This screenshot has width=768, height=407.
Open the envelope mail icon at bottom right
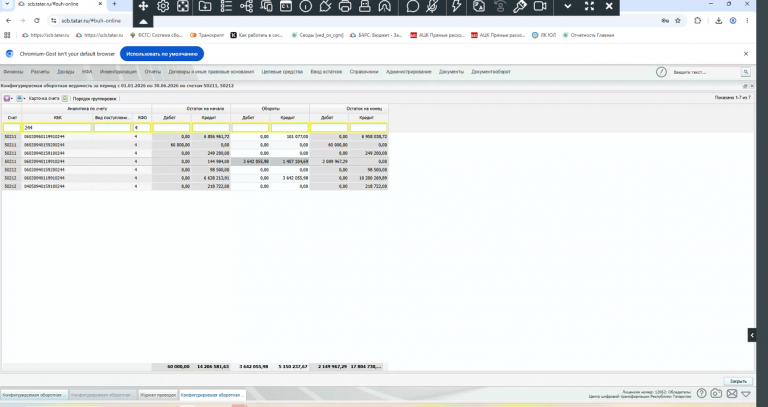tap(731, 393)
